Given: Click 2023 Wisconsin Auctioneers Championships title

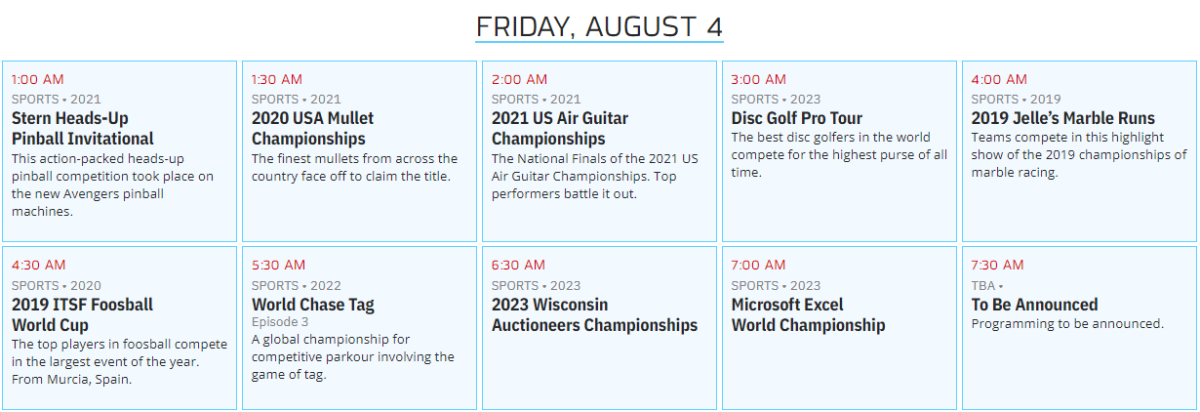Looking at the screenshot, I should (594, 314).
